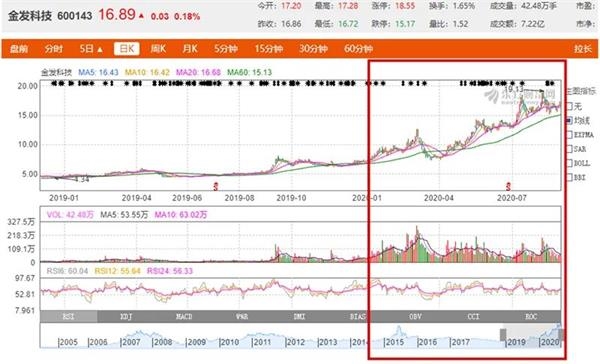Screen dimensions: 600x364
Task: Enable the SAR main indicator checkbox
Action: (569, 149)
